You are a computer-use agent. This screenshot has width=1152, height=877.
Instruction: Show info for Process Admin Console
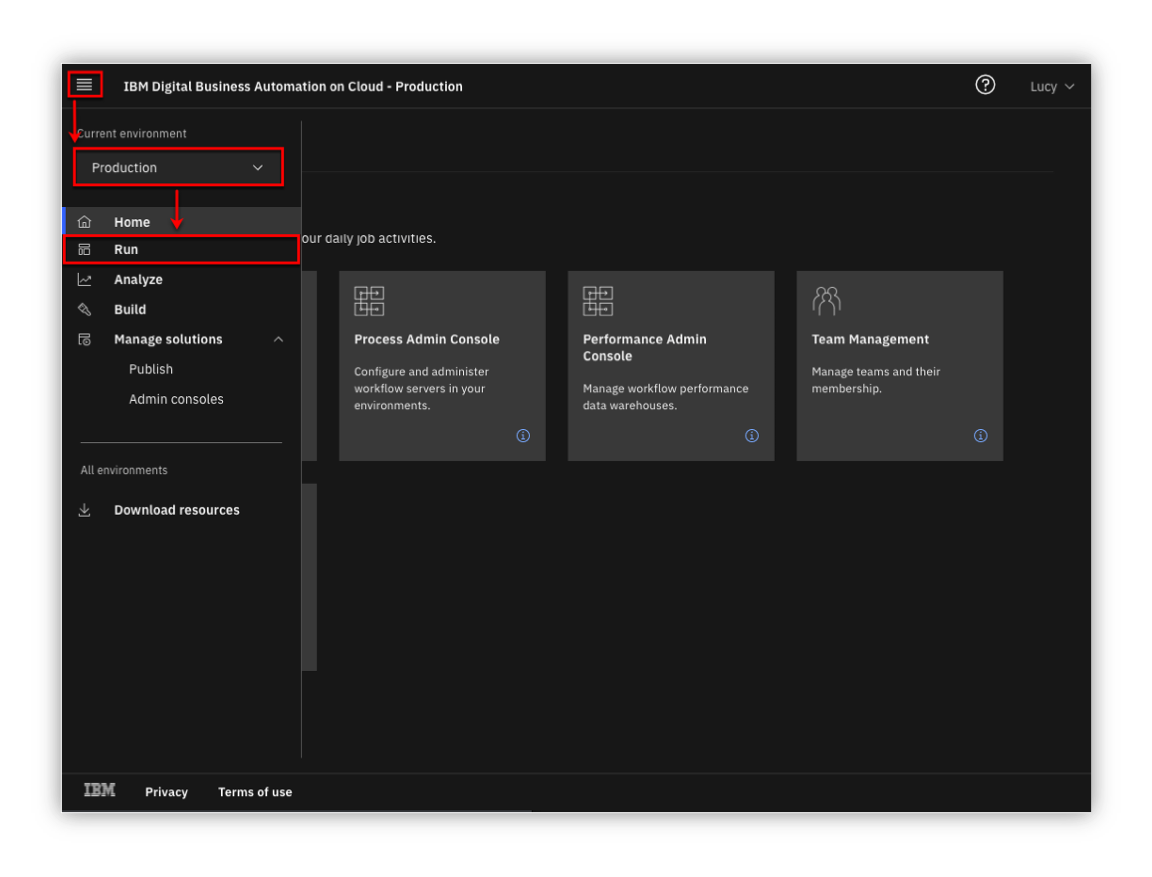pos(523,436)
